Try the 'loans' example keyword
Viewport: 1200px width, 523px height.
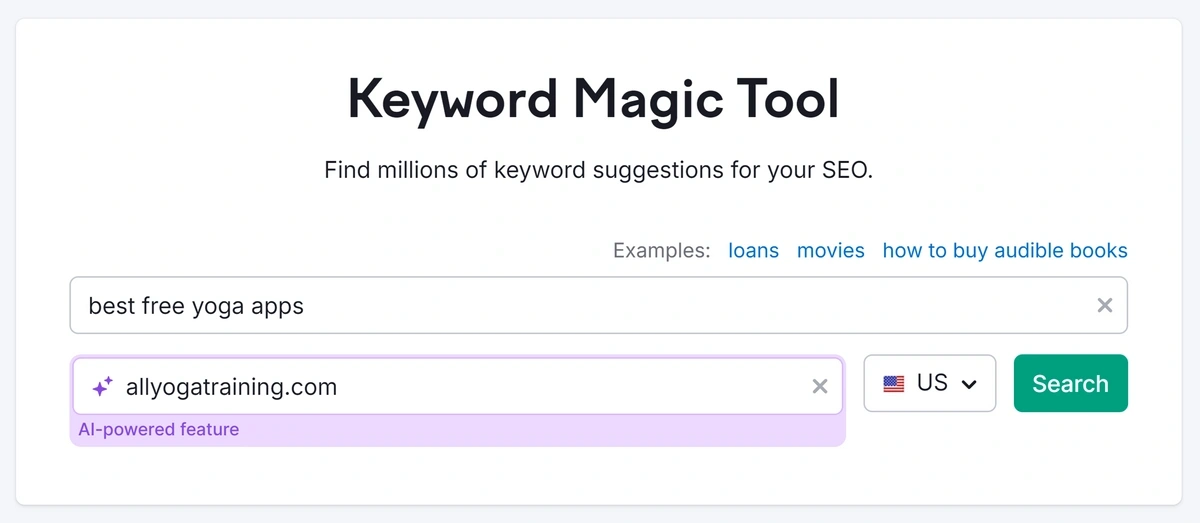pyautogui.click(x=753, y=250)
